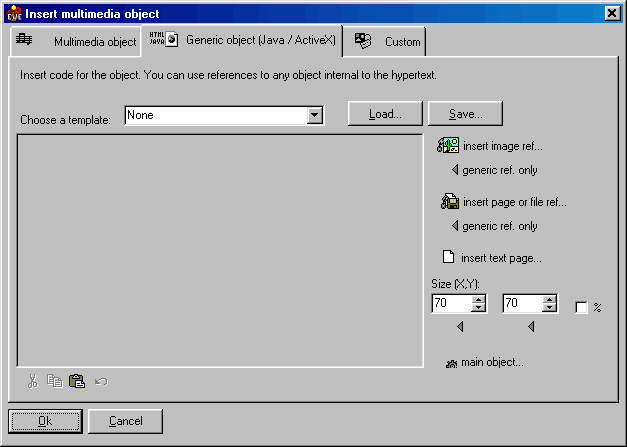Screen dimensions: 627x447
Task: Click generic ref. only arrow under page ref
Action: [455, 226]
